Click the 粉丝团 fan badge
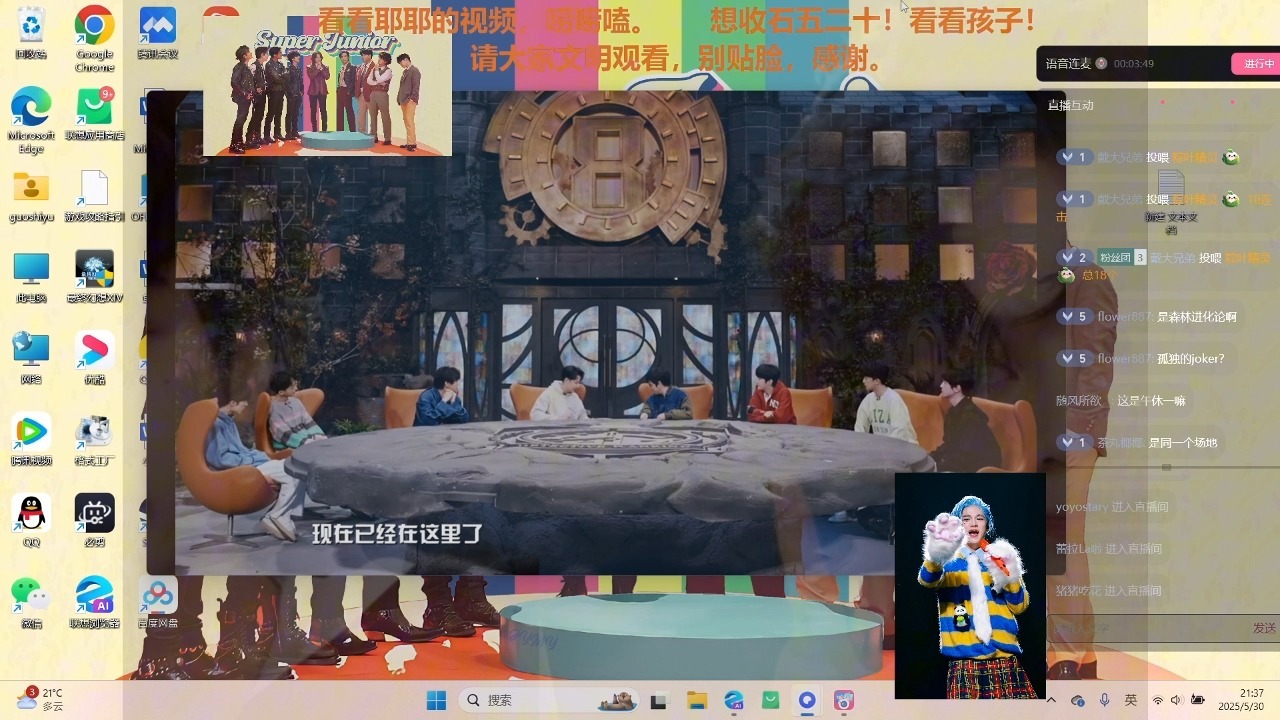The width and height of the screenshot is (1280, 720). click(x=1121, y=257)
